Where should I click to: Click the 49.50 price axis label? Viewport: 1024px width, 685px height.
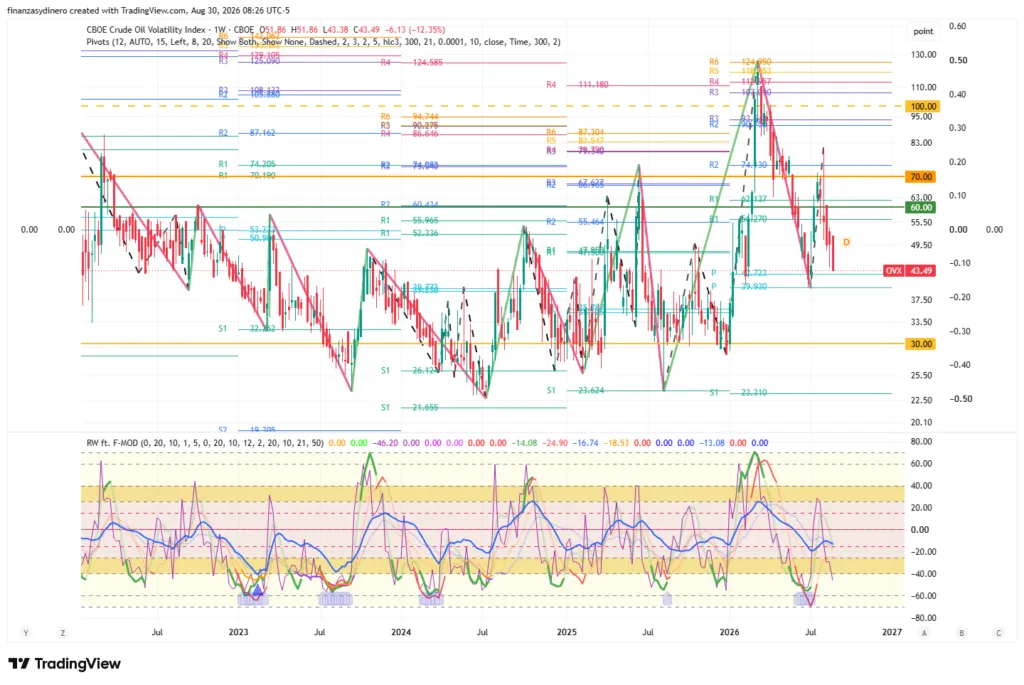point(921,246)
